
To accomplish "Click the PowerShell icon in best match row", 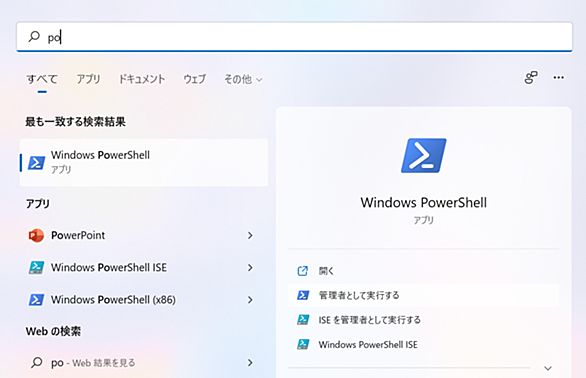I will (x=37, y=163).
